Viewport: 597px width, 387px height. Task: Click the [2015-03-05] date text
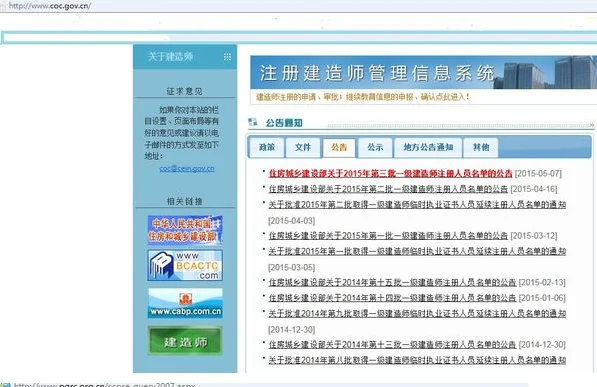(x=292, y=267)
